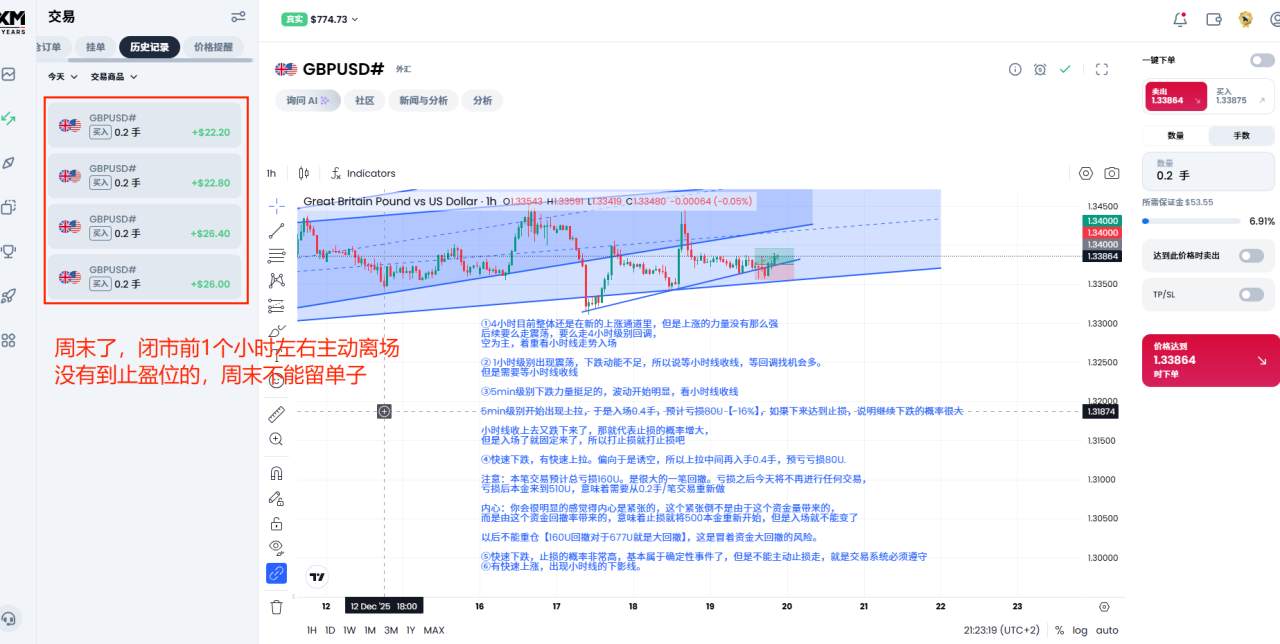Click the 0.2 手 lot size input field
The image size is (1280, 644).
click(x=1207, y=171)
